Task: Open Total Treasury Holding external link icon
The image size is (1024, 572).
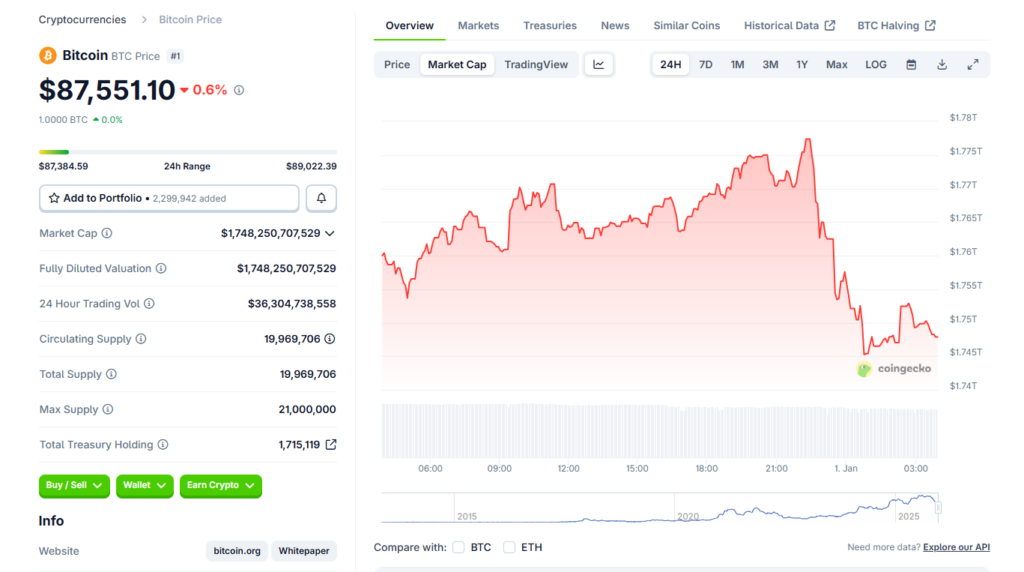Action: click(331, 445)
